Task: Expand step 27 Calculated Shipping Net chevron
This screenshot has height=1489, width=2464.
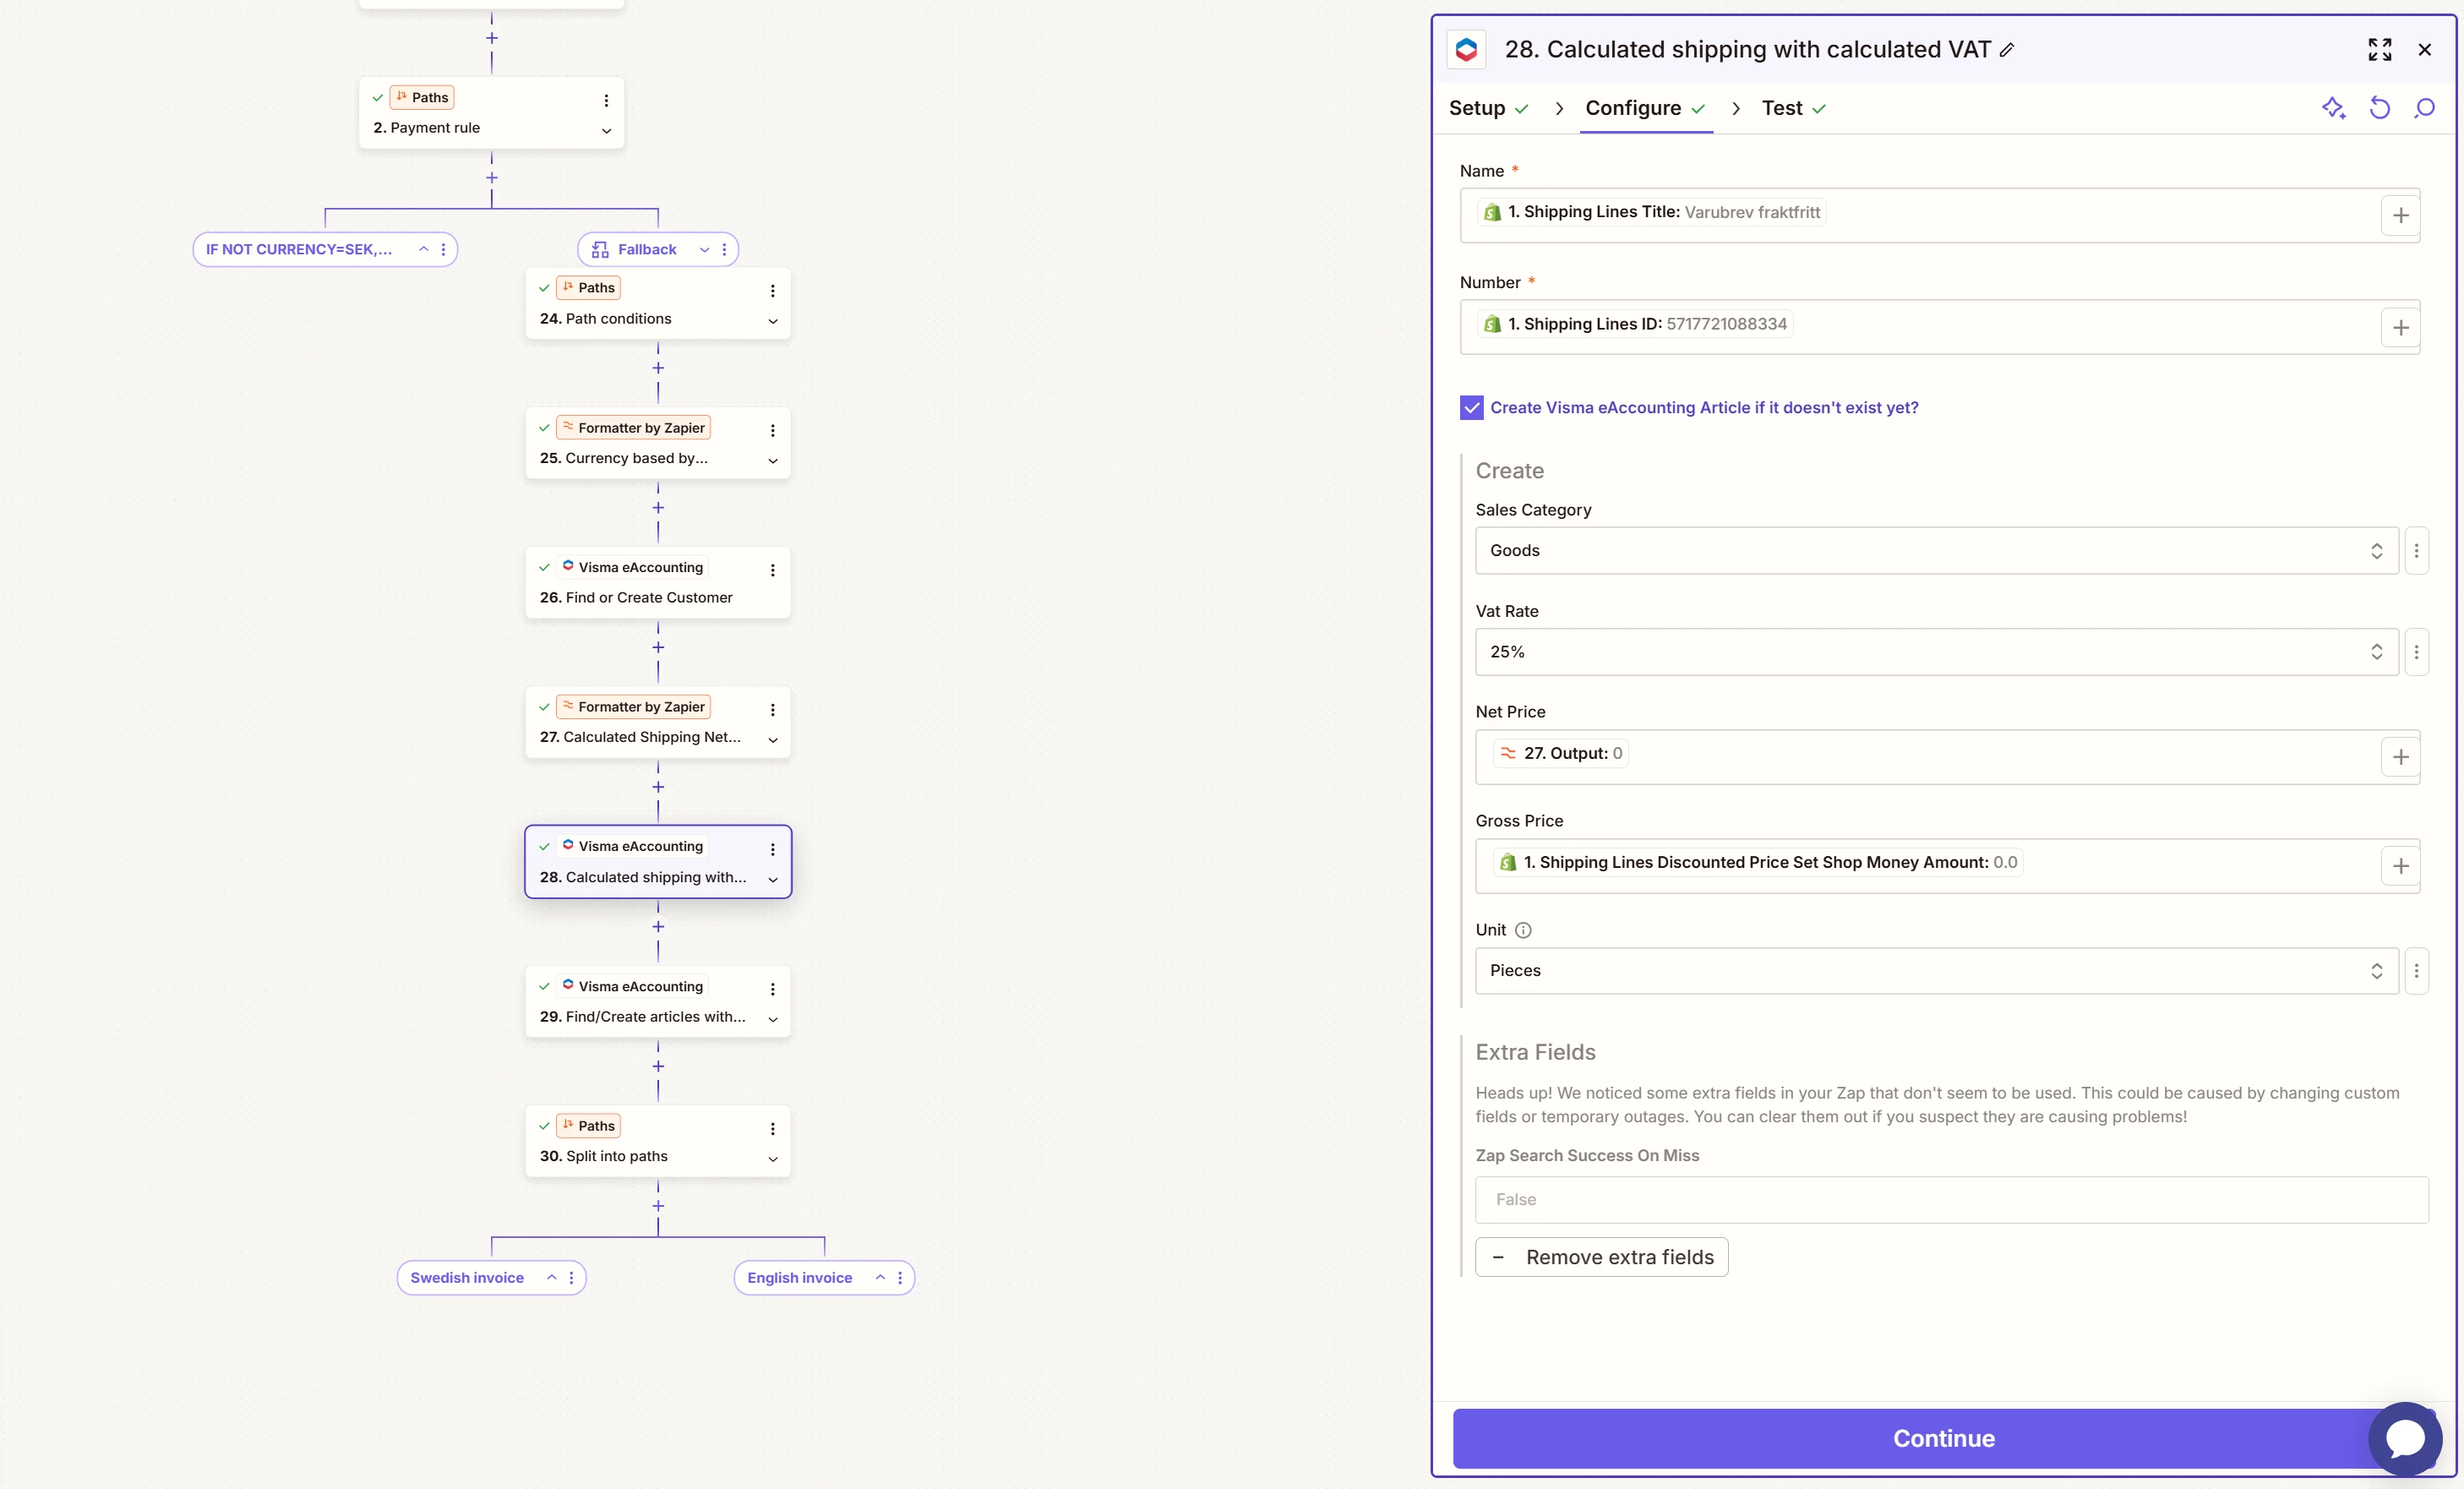Action: coord(773,740)
